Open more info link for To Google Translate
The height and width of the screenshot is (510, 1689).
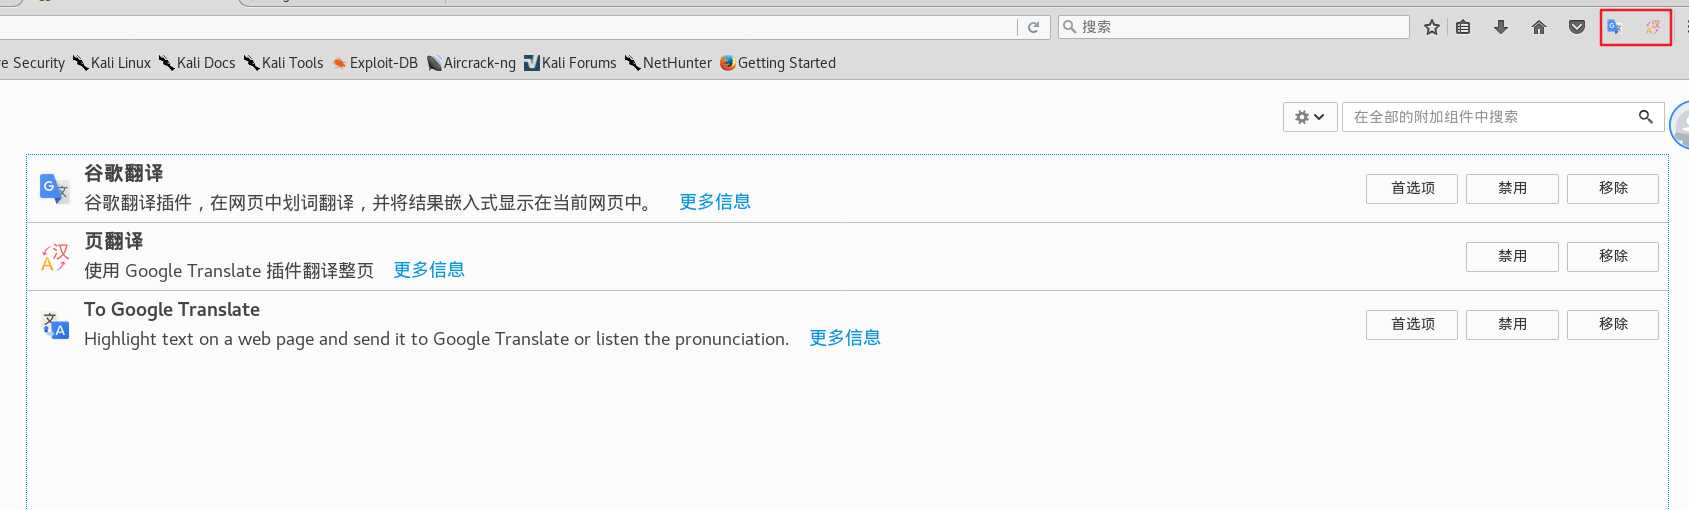[845, 338]
